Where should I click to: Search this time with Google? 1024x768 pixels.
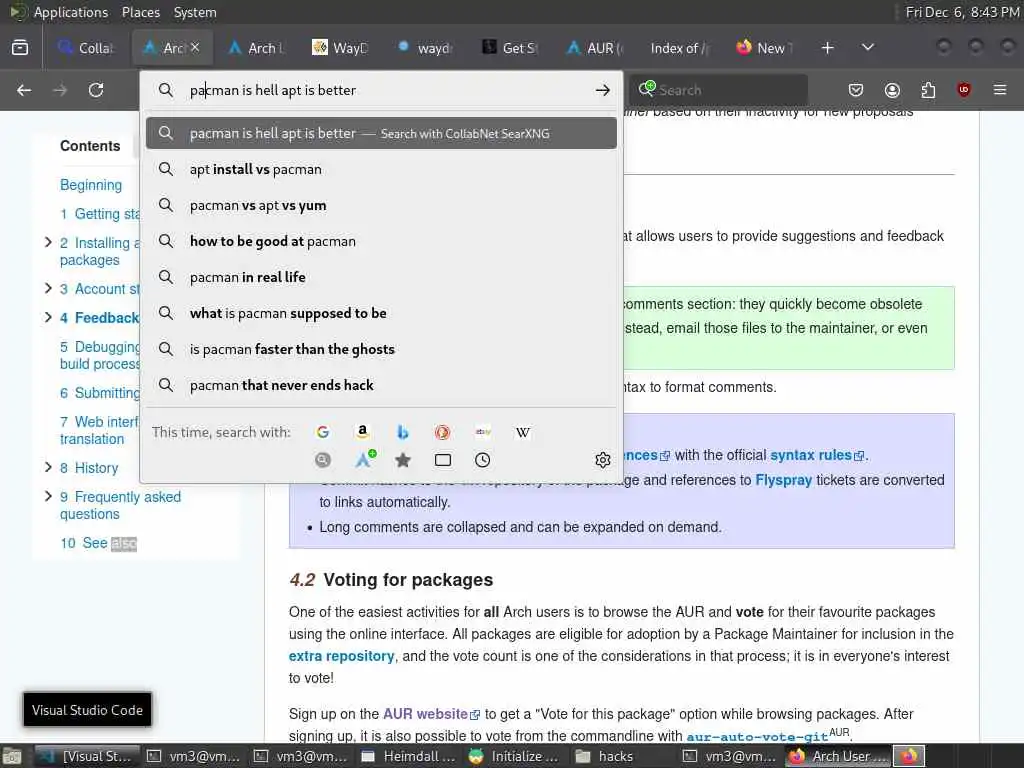(323, 432)
